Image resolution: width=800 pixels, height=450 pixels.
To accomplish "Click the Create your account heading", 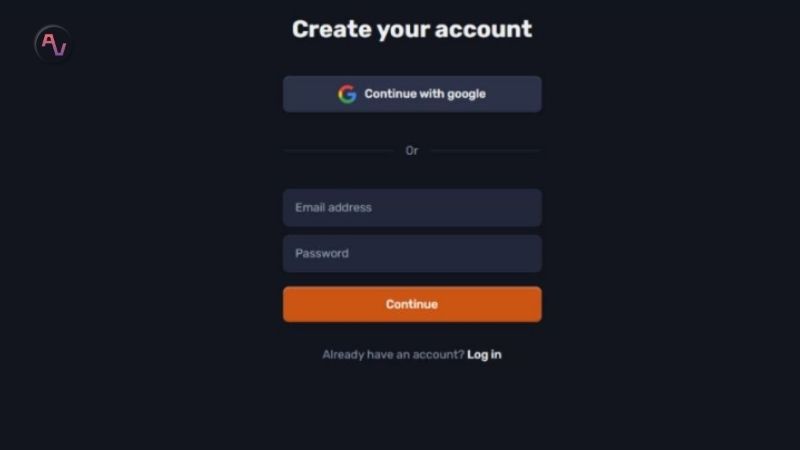I will tap(412, 29).
